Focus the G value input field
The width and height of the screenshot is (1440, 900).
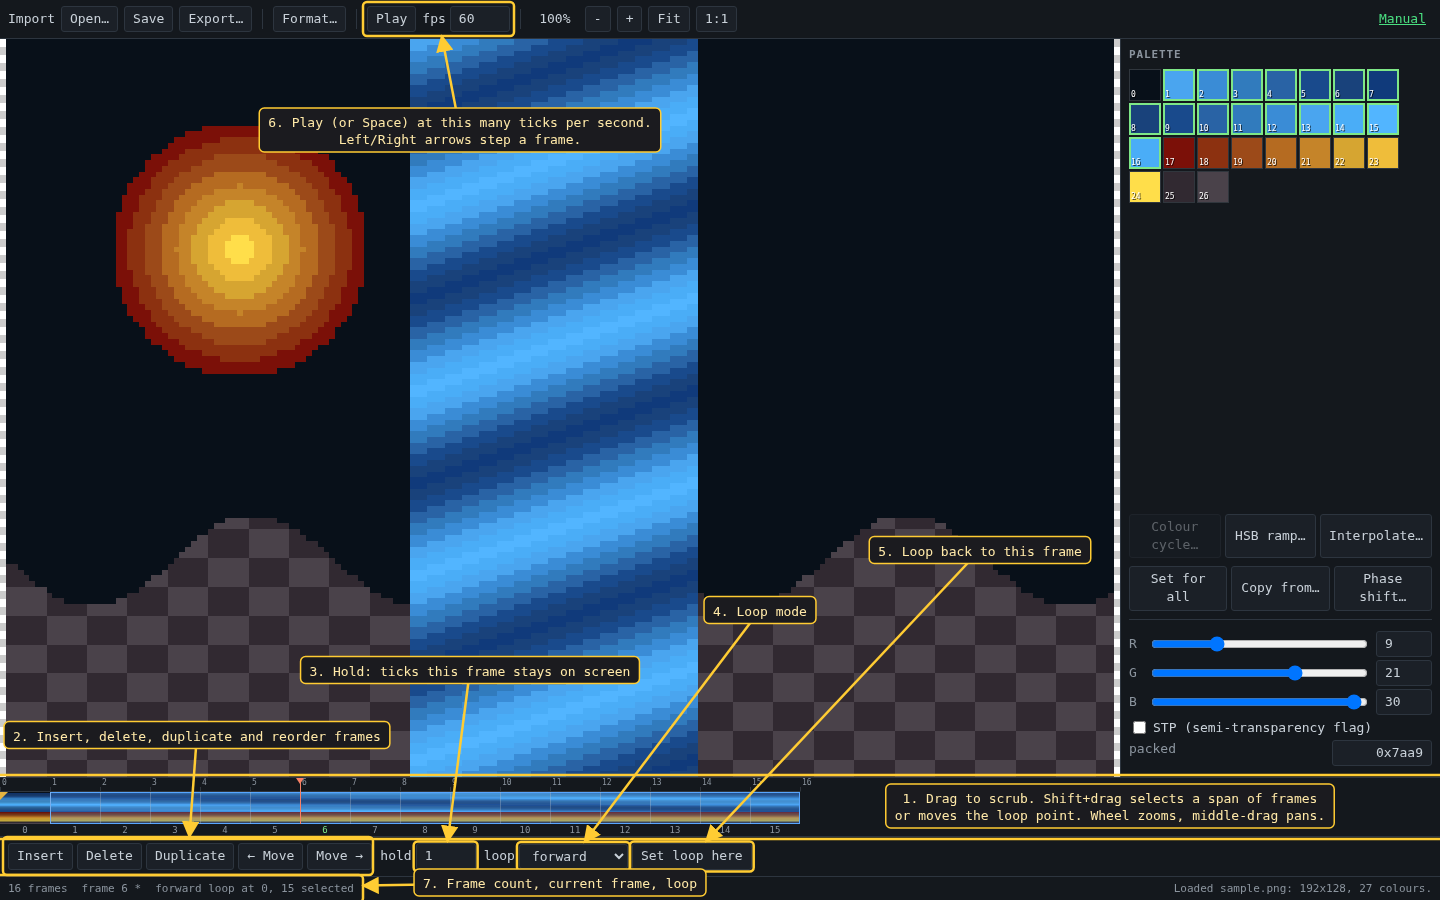pyautogui.click(x=1404, y=673)
